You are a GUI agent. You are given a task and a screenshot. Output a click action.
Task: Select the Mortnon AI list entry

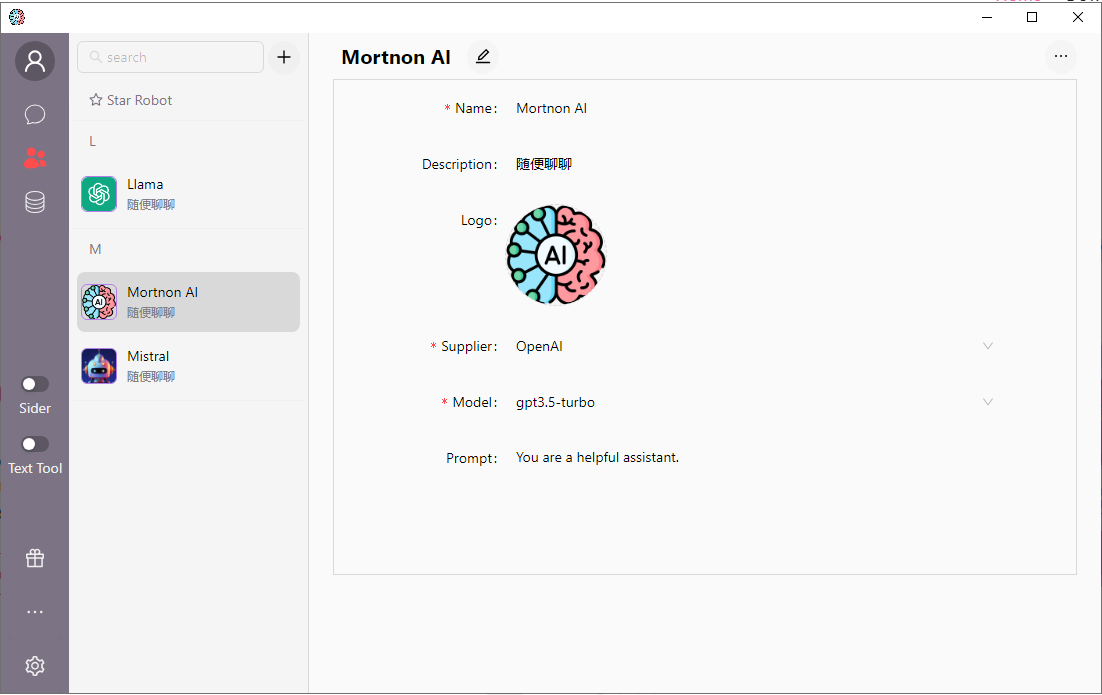pyautogui.click(x=188, y=302)
